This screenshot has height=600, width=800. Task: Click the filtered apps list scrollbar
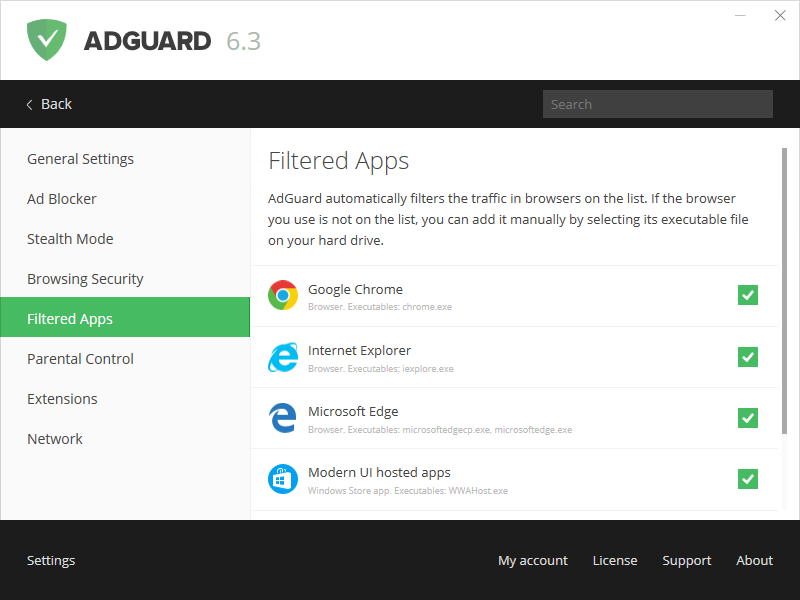point(785,290)
